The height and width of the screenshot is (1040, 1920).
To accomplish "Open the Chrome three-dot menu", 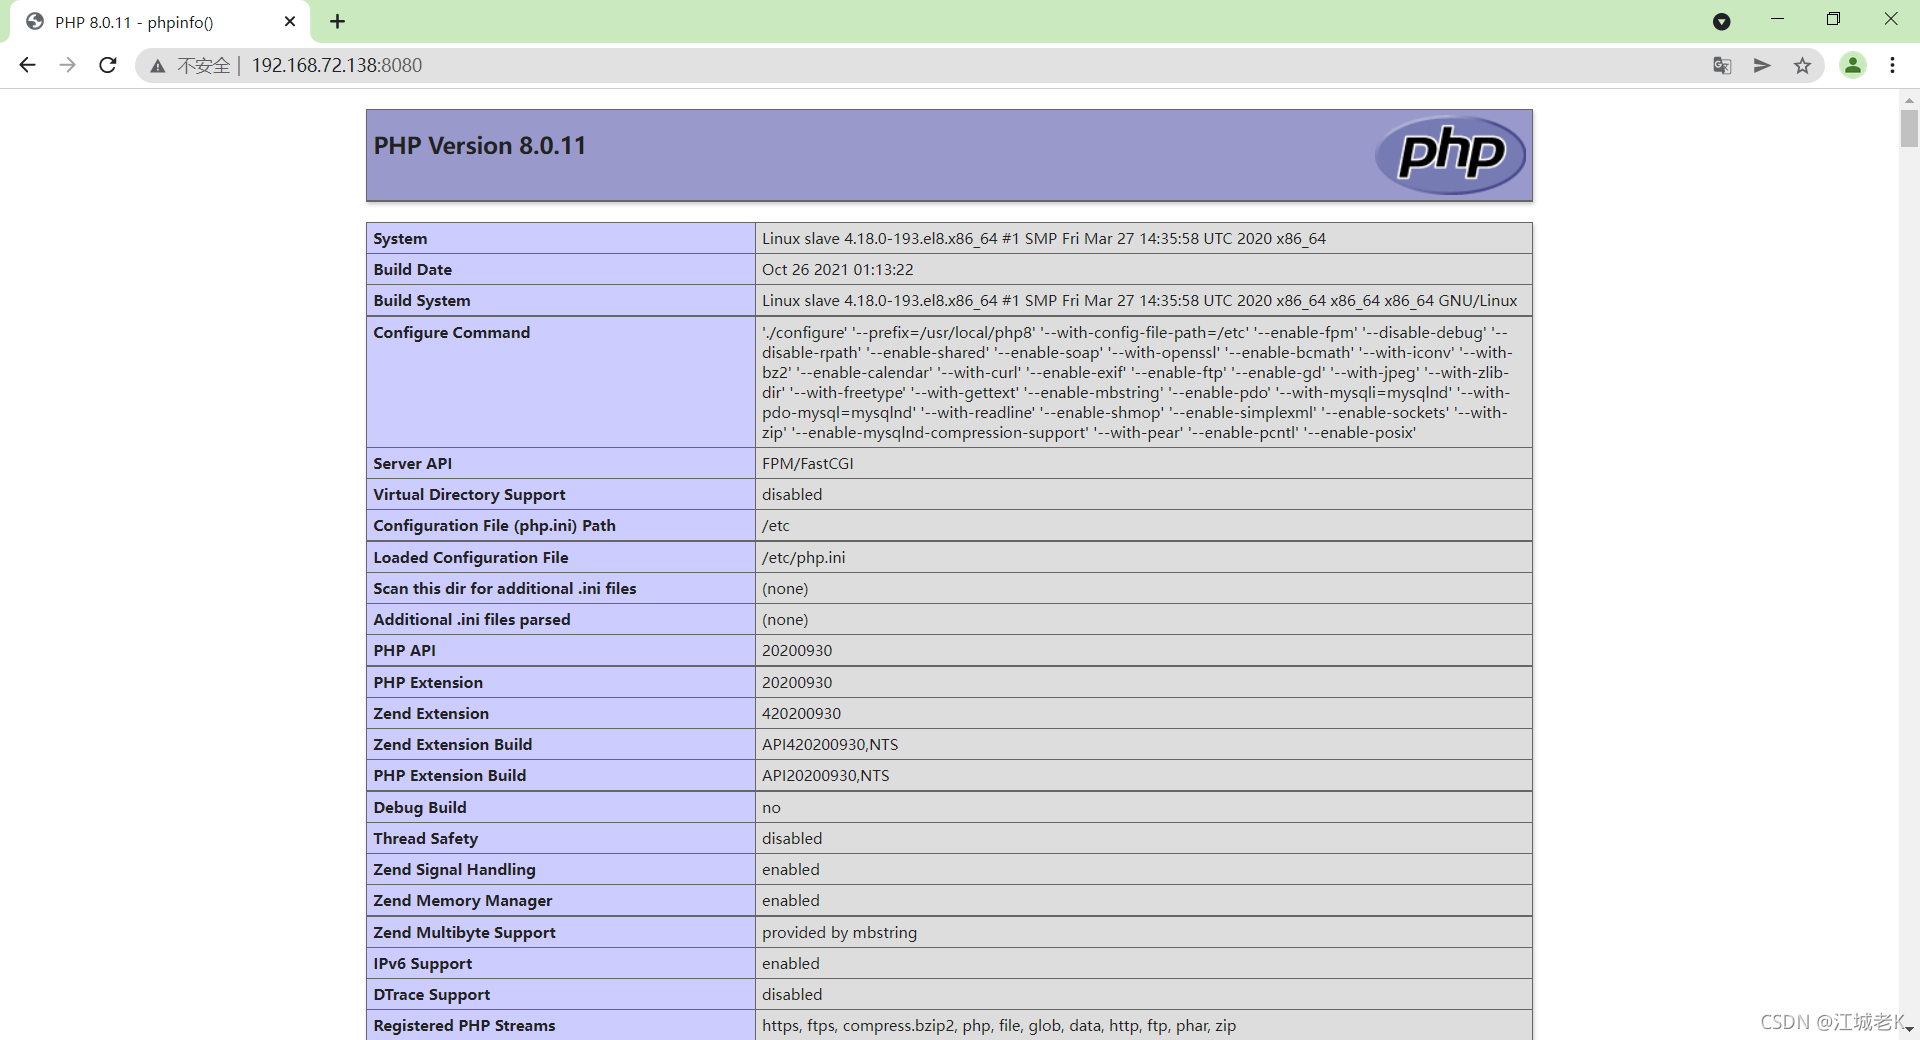I will pos(1892,65).
